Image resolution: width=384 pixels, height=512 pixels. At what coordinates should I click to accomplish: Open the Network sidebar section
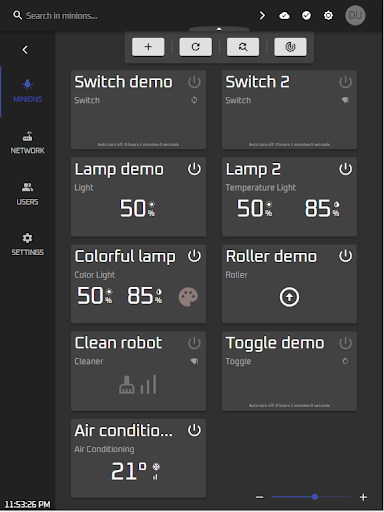(x=27, y=143)
